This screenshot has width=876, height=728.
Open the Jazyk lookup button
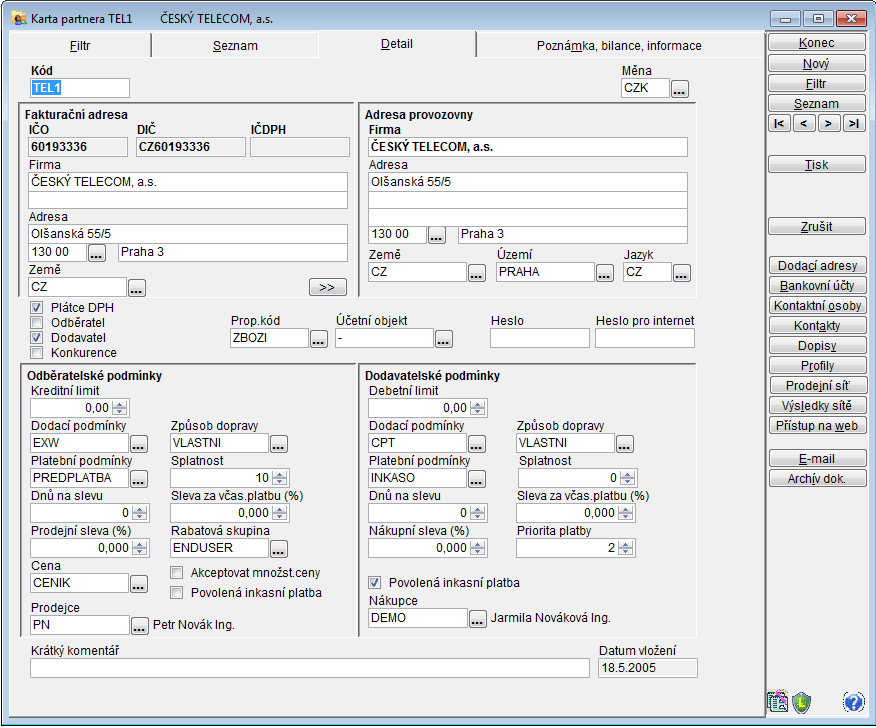pos(682,273)
